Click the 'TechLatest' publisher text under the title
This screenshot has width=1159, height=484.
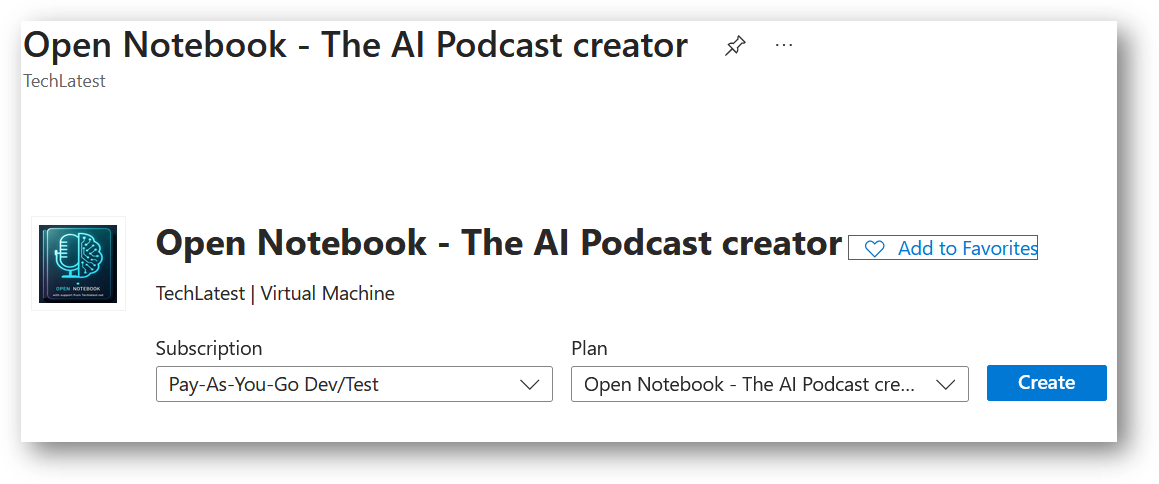[x=64, y=81]
